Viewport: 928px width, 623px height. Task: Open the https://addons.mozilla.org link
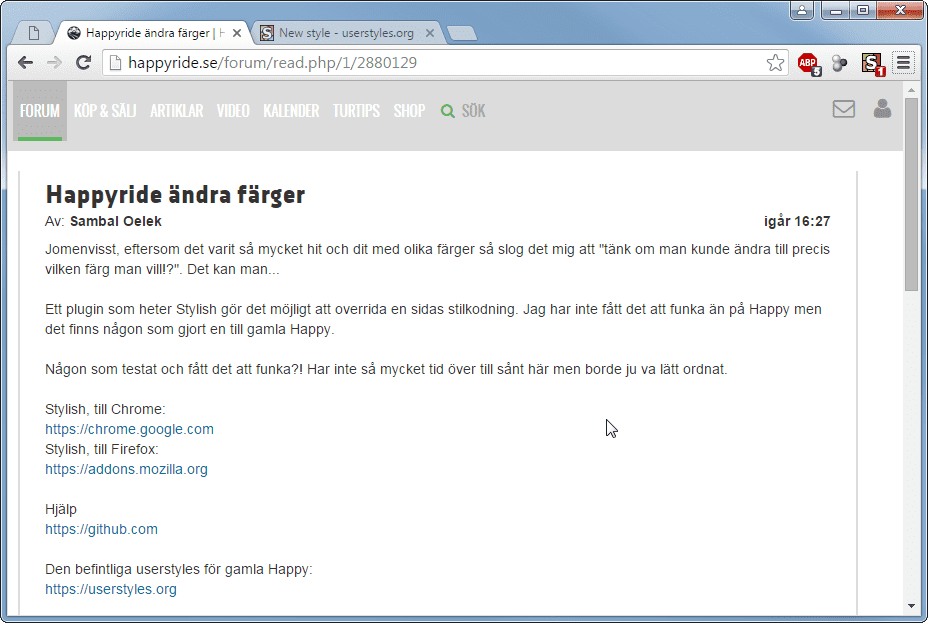126,469
